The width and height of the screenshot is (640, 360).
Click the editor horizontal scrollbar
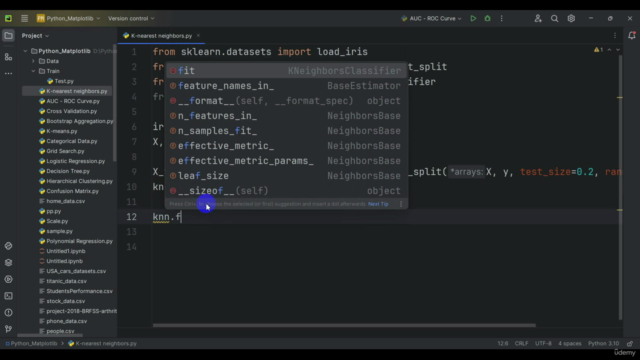tap(344, 325)
